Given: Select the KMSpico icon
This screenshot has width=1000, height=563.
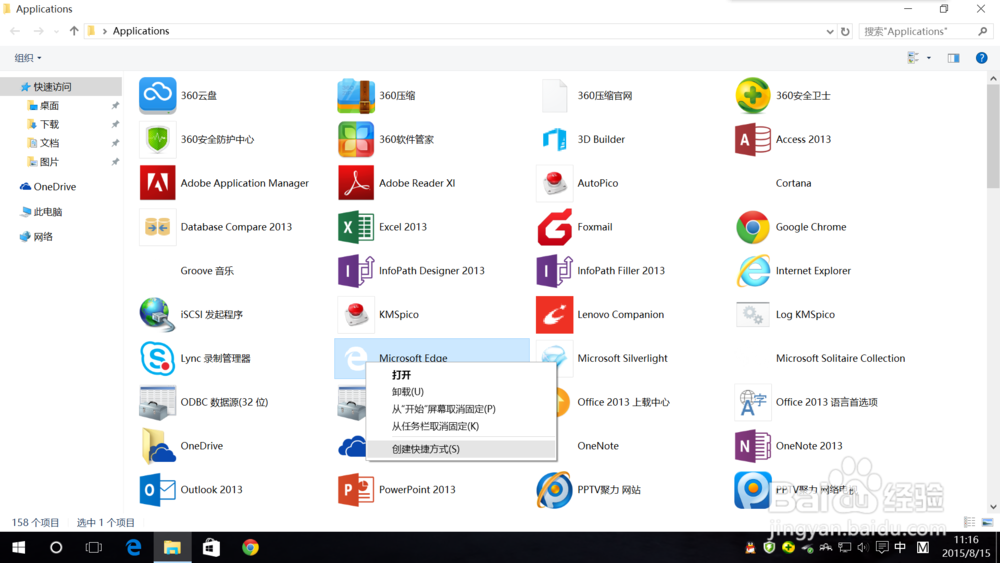Looking at the screenshot, I should [x=356, y=314].
